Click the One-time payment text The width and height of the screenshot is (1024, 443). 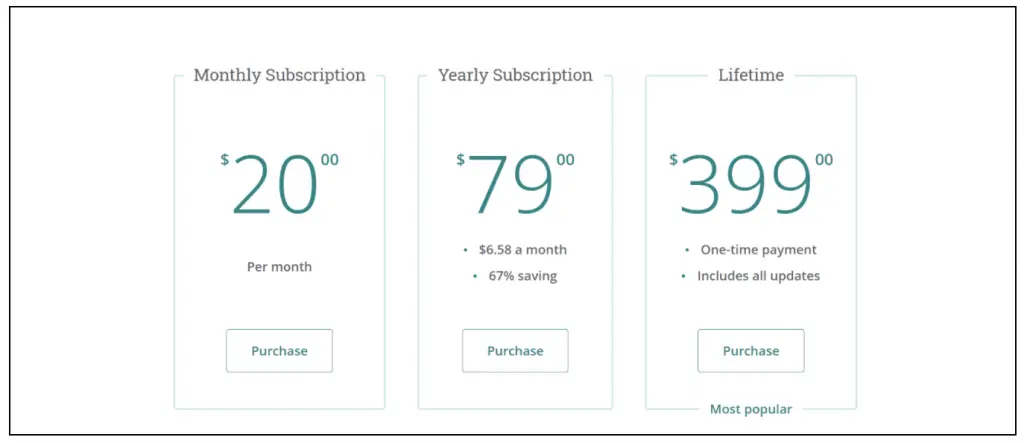(x=758, y=250)
